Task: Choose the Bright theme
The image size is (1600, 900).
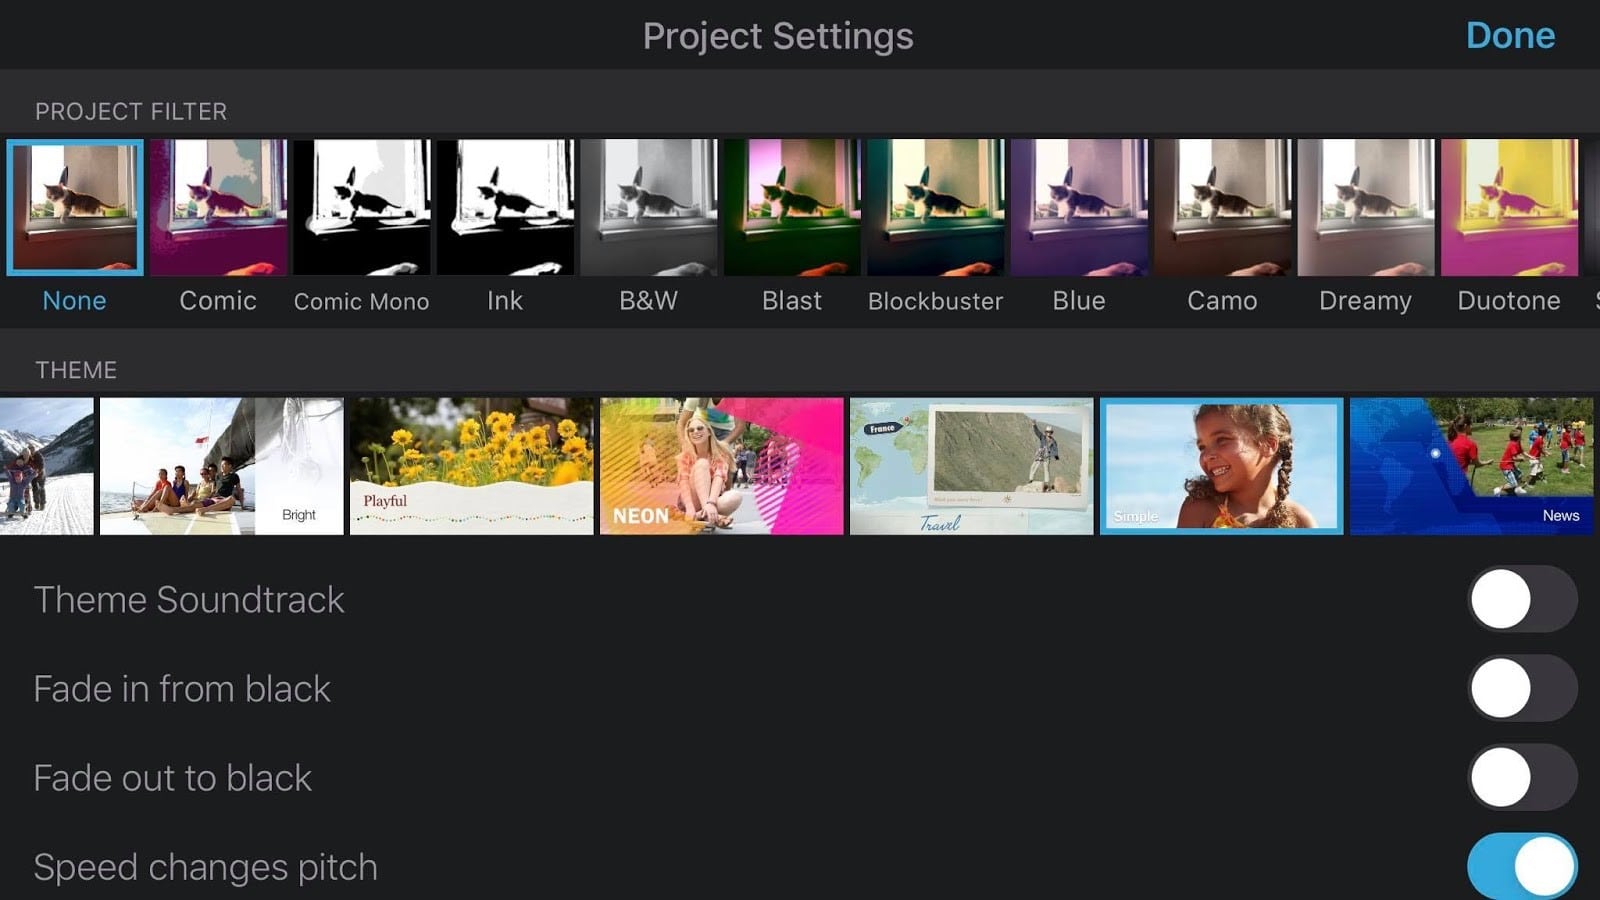Action: pyautogui.click(x=222, y=466)
